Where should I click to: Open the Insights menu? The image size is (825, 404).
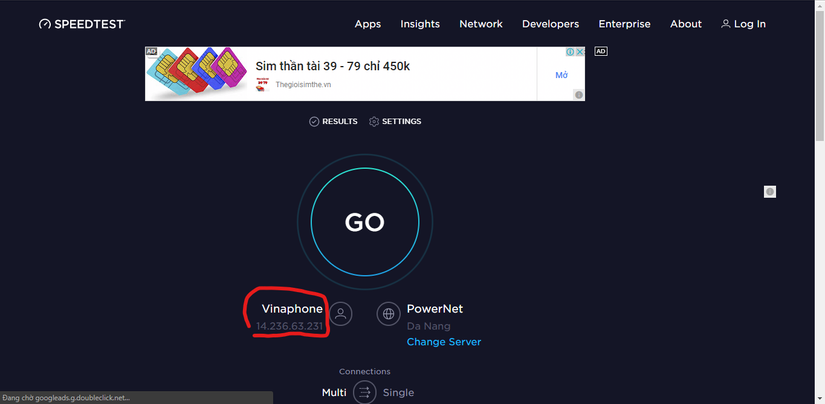[420, 24]
